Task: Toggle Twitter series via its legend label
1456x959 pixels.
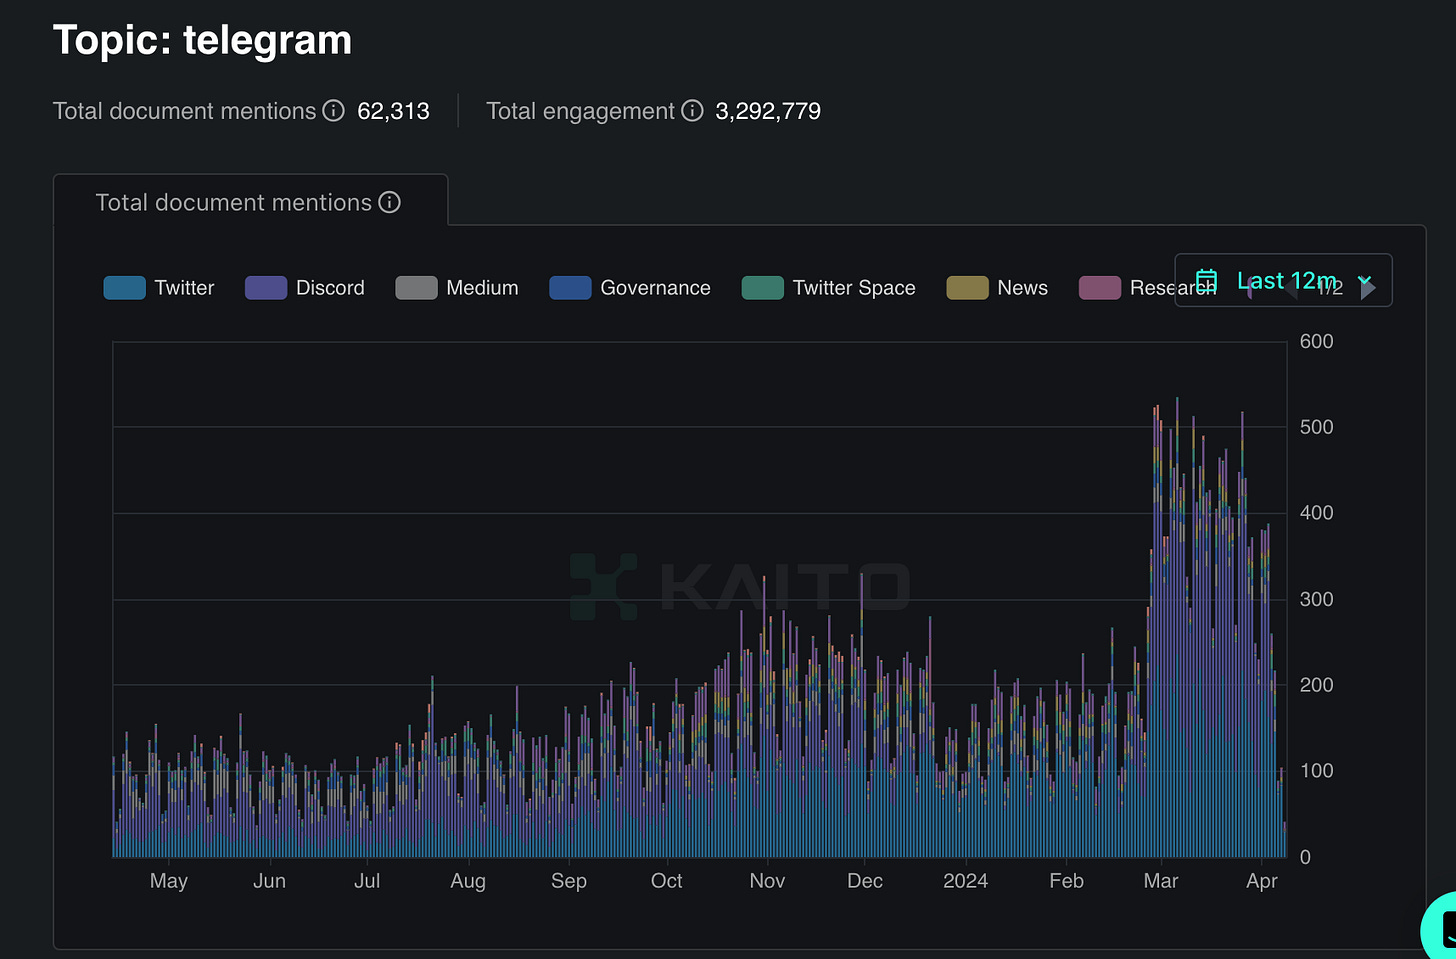Action: pyautogui.click(x=184, y=288)
